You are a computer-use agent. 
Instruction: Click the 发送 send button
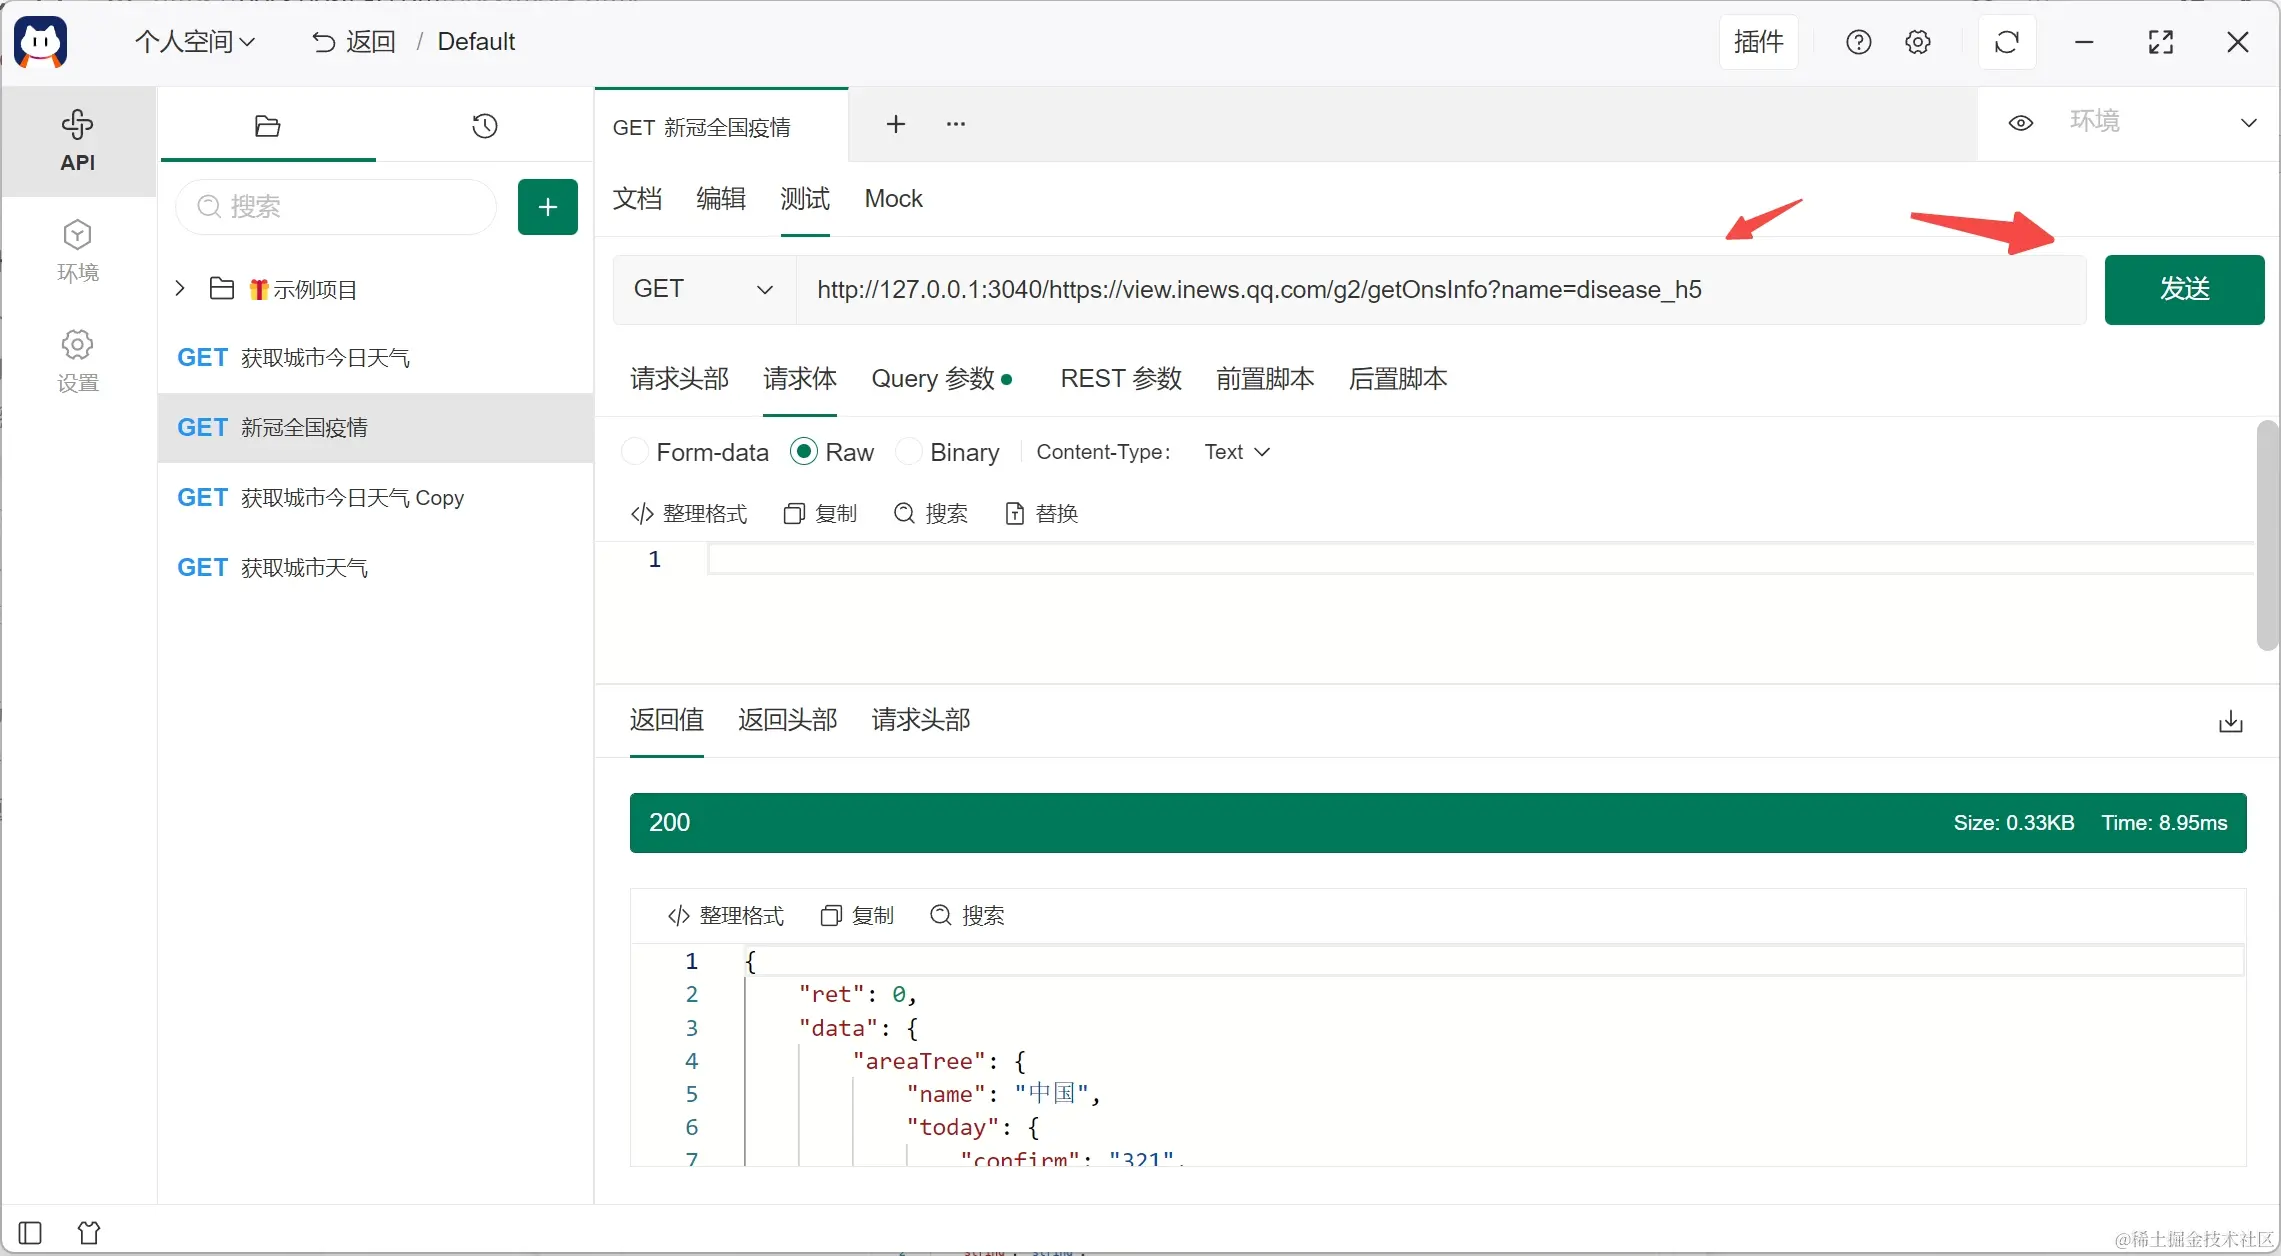pos(2183,289)
